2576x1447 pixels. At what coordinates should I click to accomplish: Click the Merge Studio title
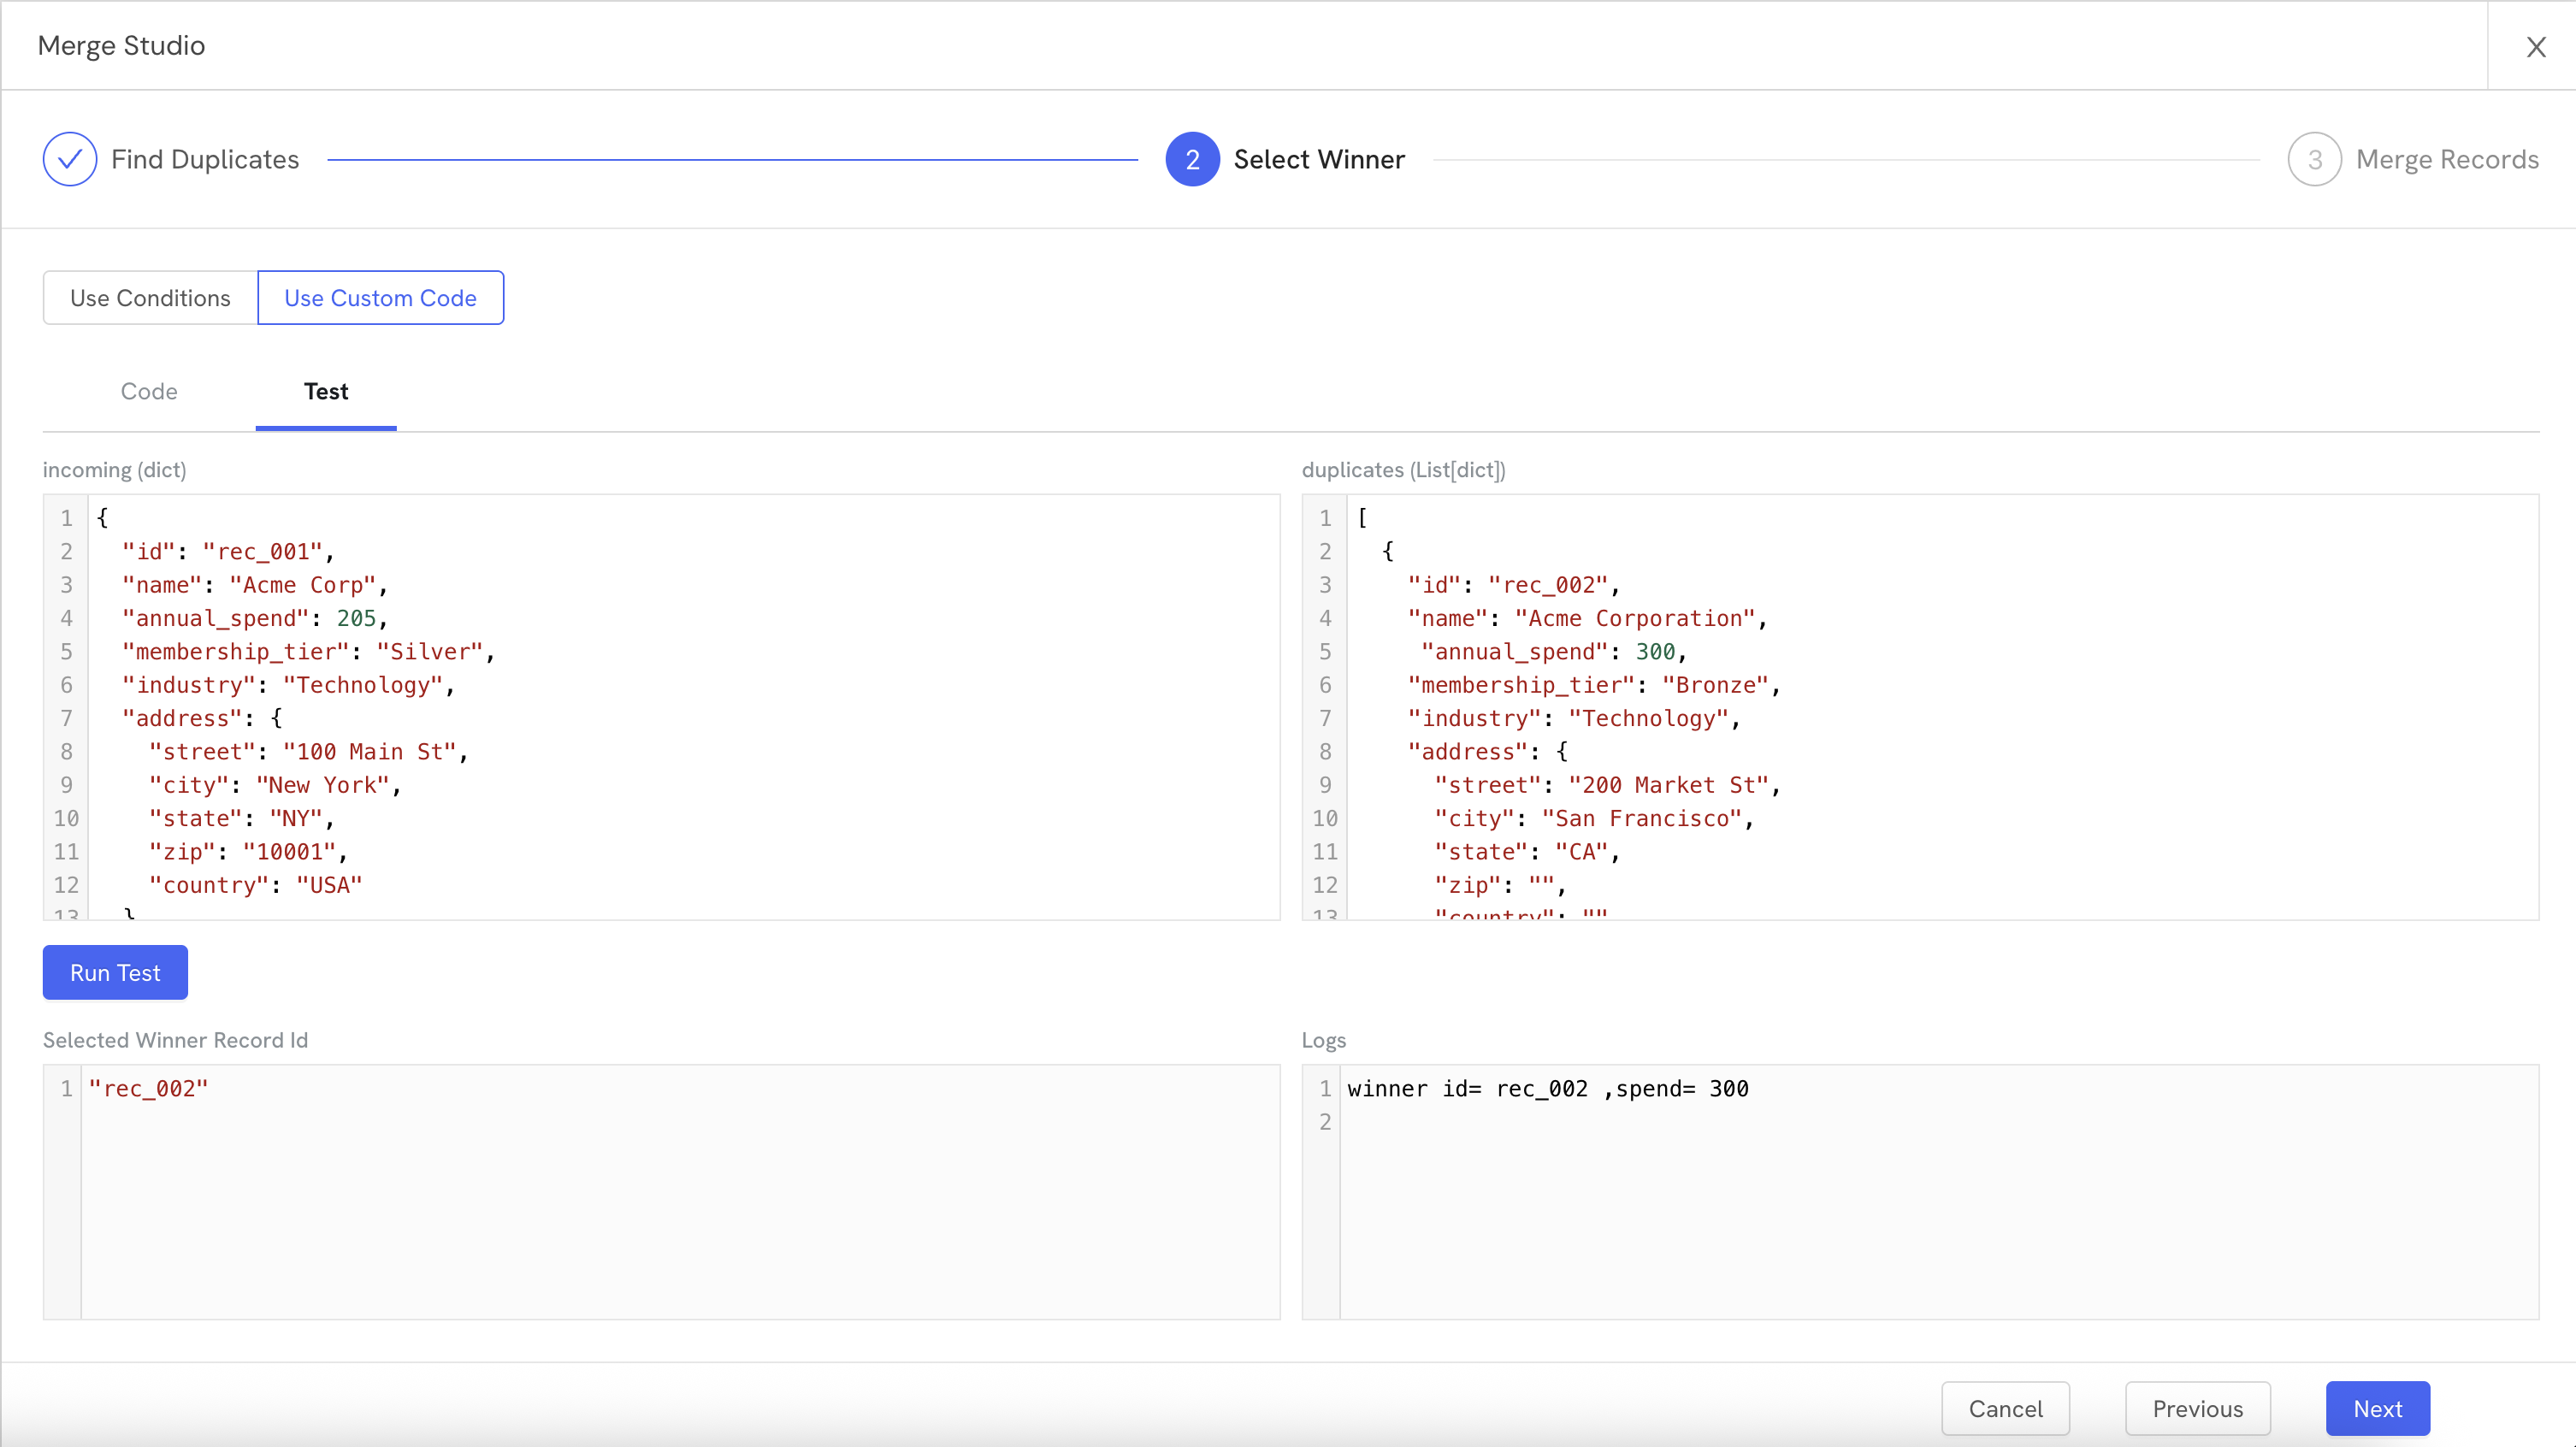coord(121,46)
